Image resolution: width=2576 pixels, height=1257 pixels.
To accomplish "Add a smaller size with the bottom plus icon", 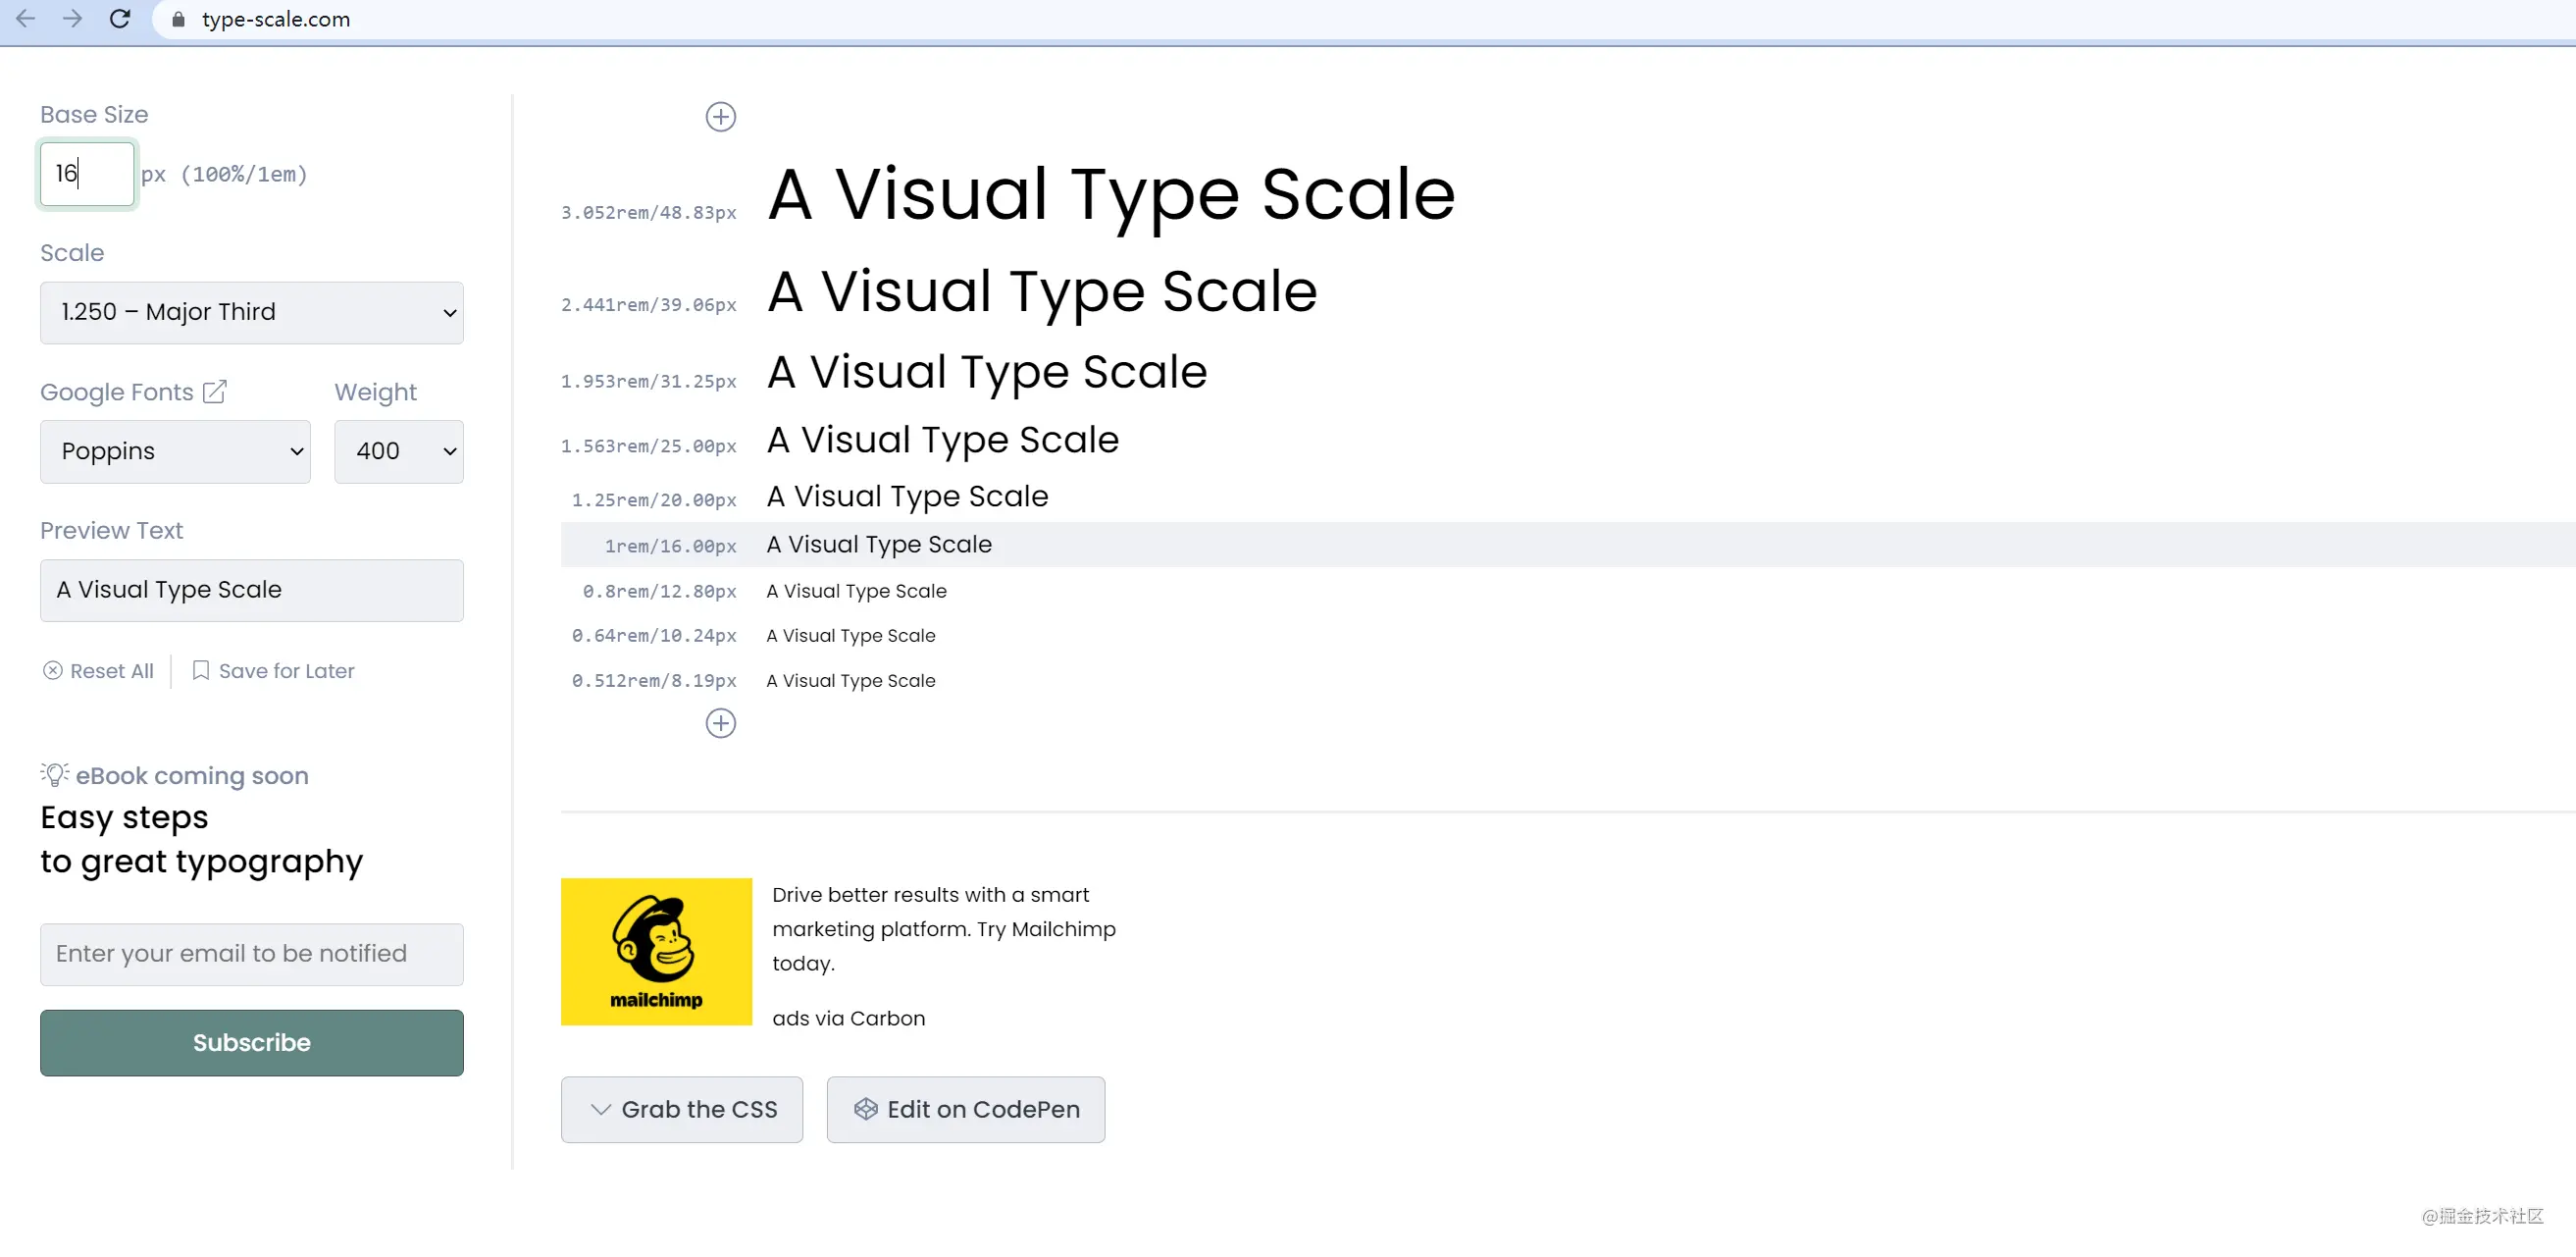I will 720,723.
